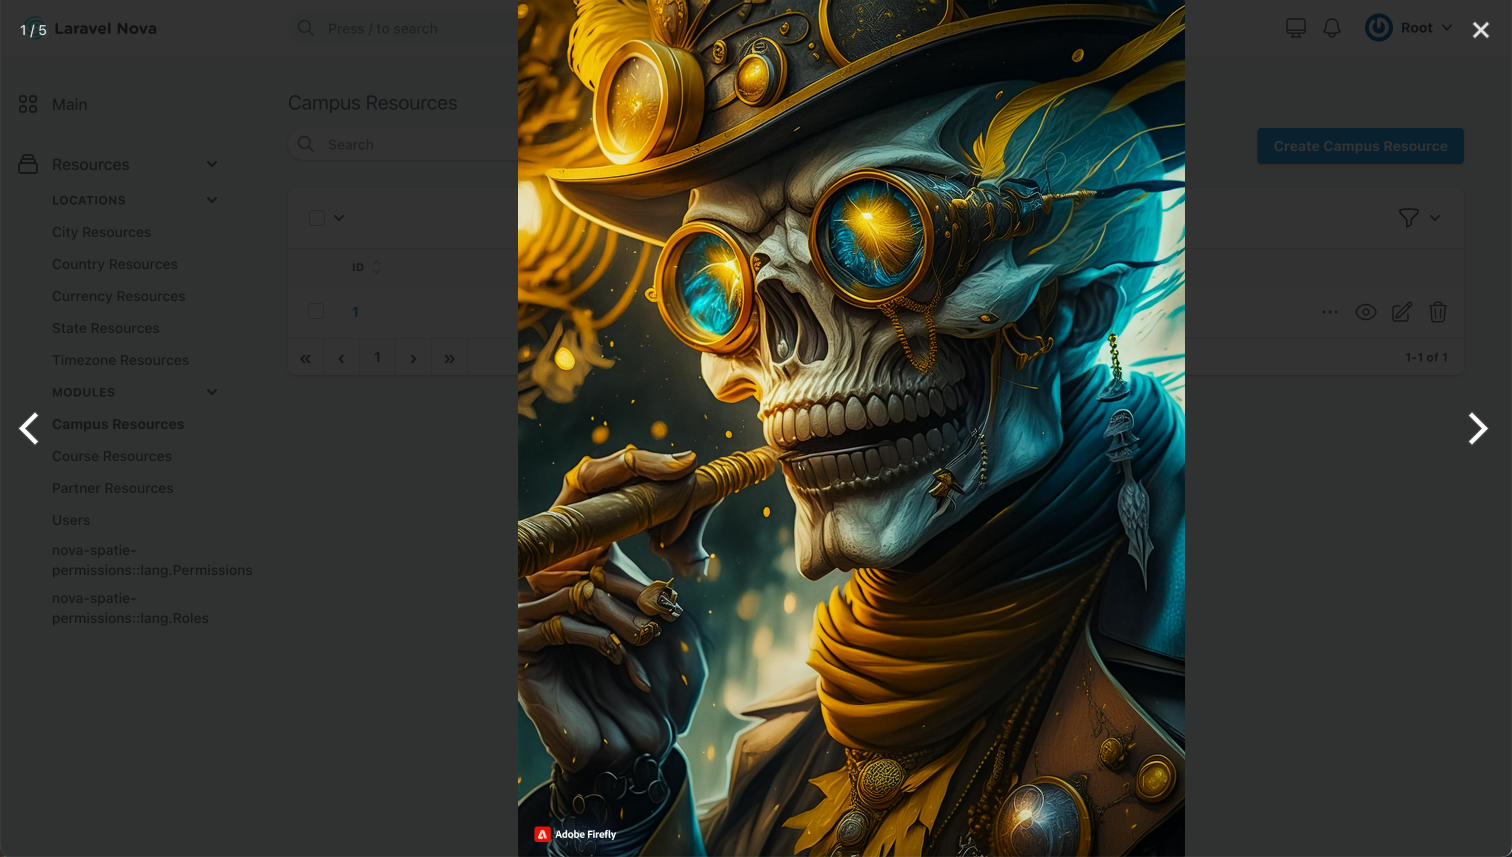Viewport: 1512px width, 857px height.
Task: Delete row 1 with the trash icon
Action: pos(1438,312)
